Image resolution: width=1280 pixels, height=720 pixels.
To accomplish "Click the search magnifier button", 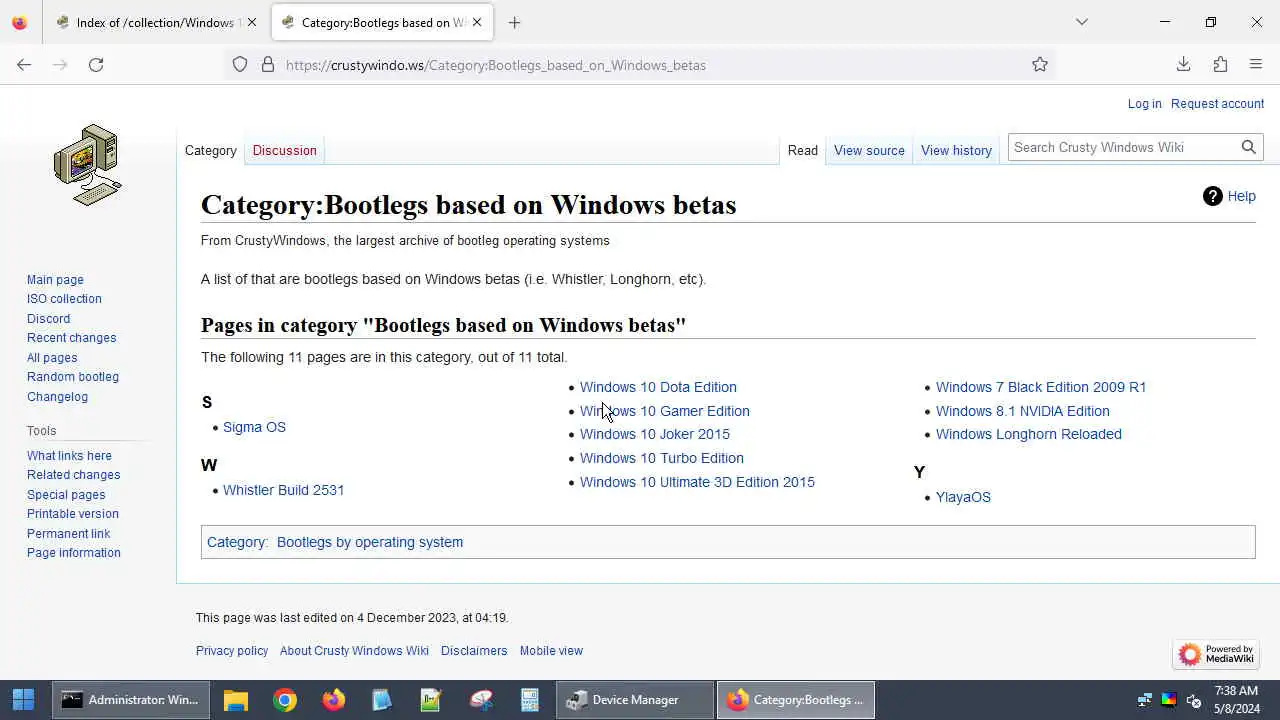I will (1248, 147).
